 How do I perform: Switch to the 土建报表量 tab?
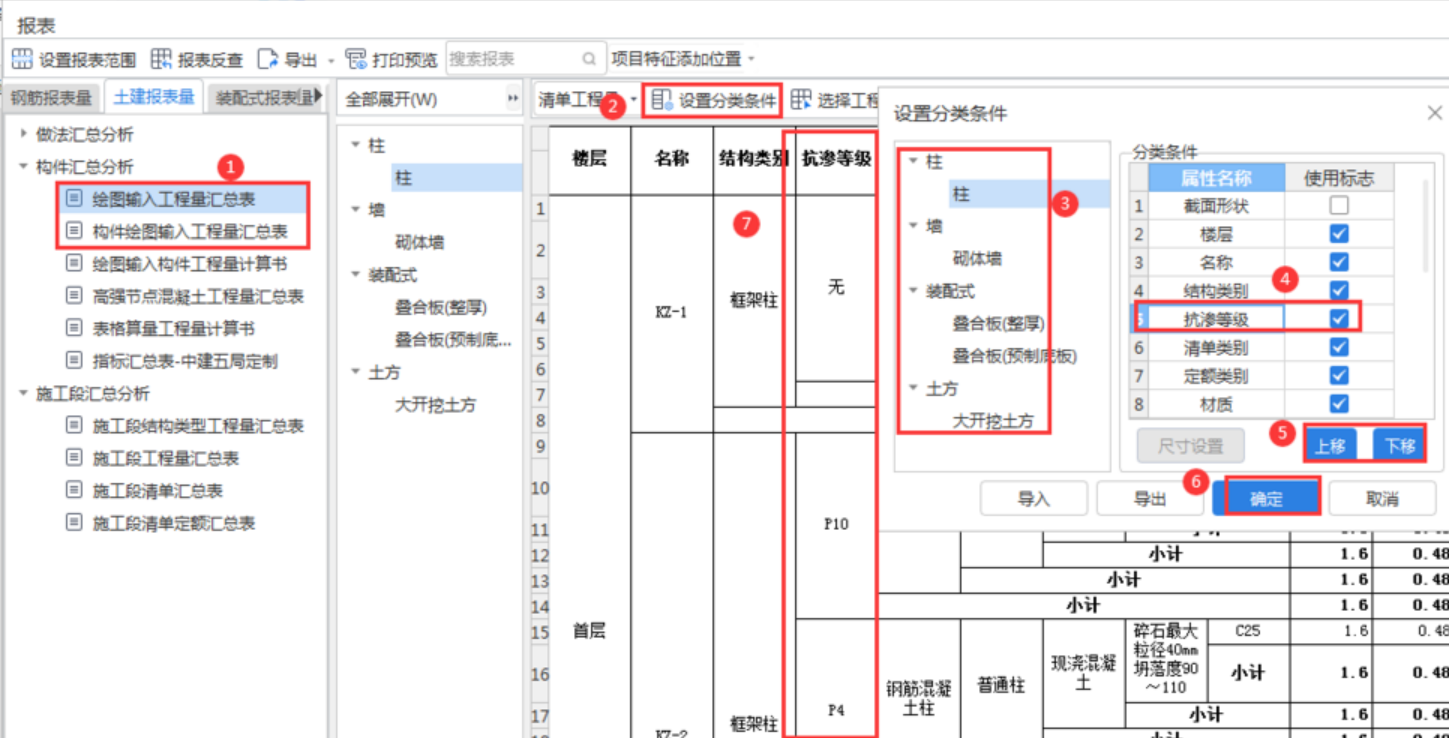point(154,97)
